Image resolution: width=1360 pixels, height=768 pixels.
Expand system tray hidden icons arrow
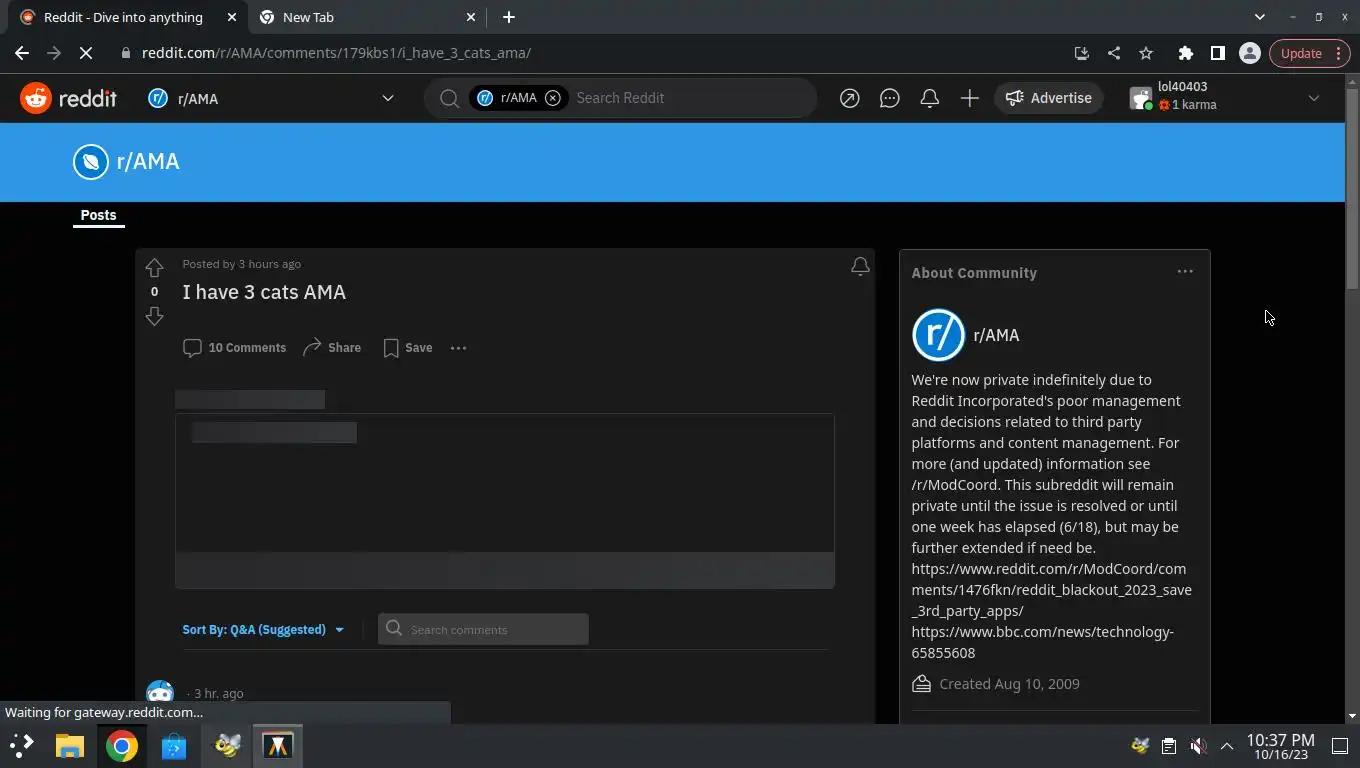[1226, 745]
